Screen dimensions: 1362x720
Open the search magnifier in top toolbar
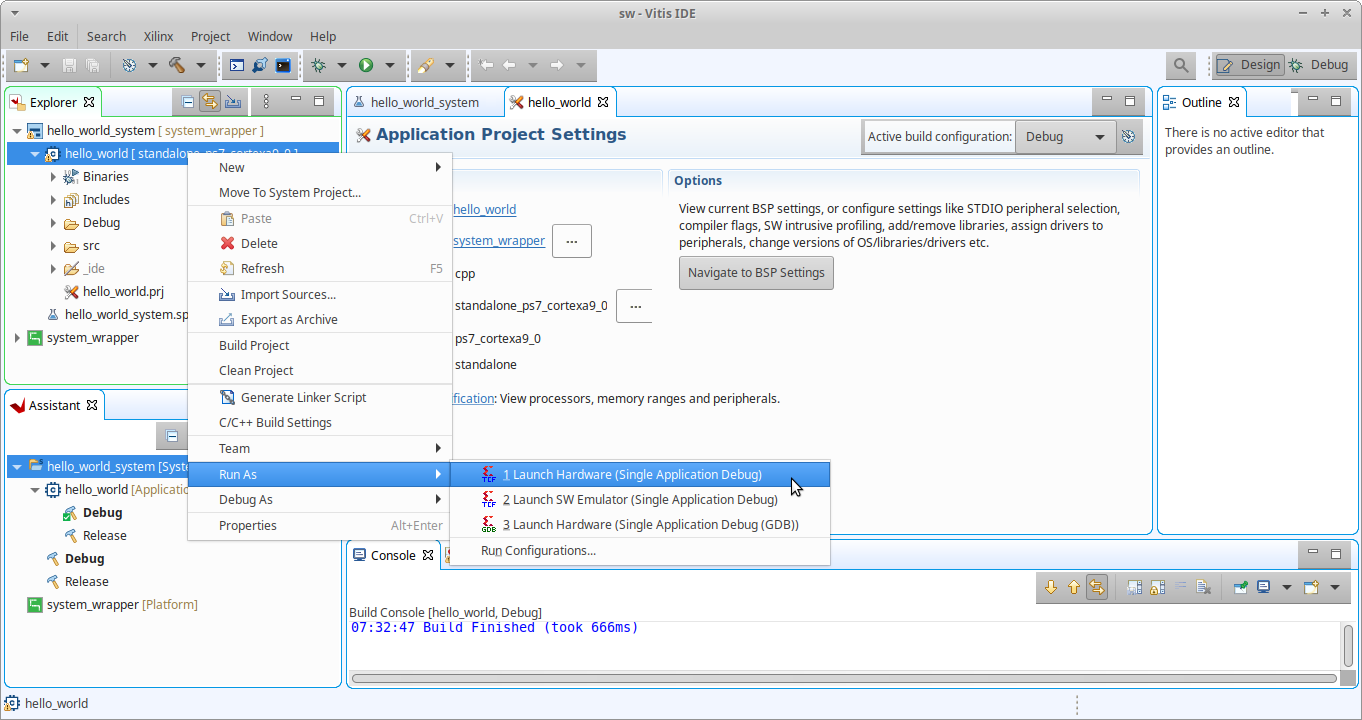pyautogui.click(x=1181, y=65)
